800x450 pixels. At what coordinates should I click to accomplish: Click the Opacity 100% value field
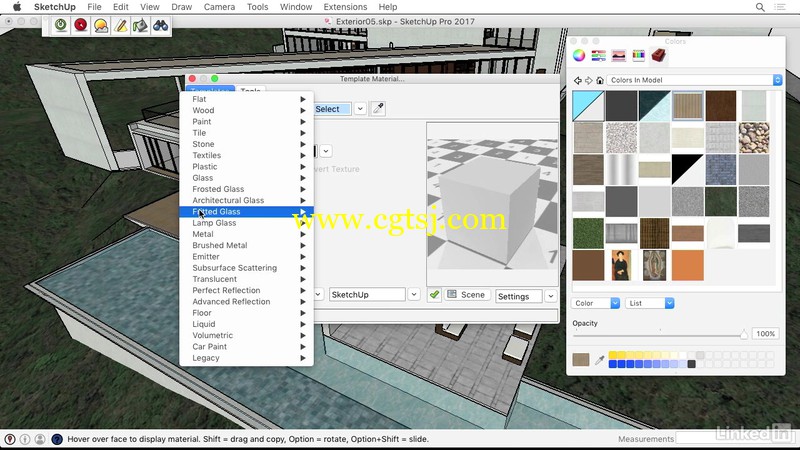[765, 334]
